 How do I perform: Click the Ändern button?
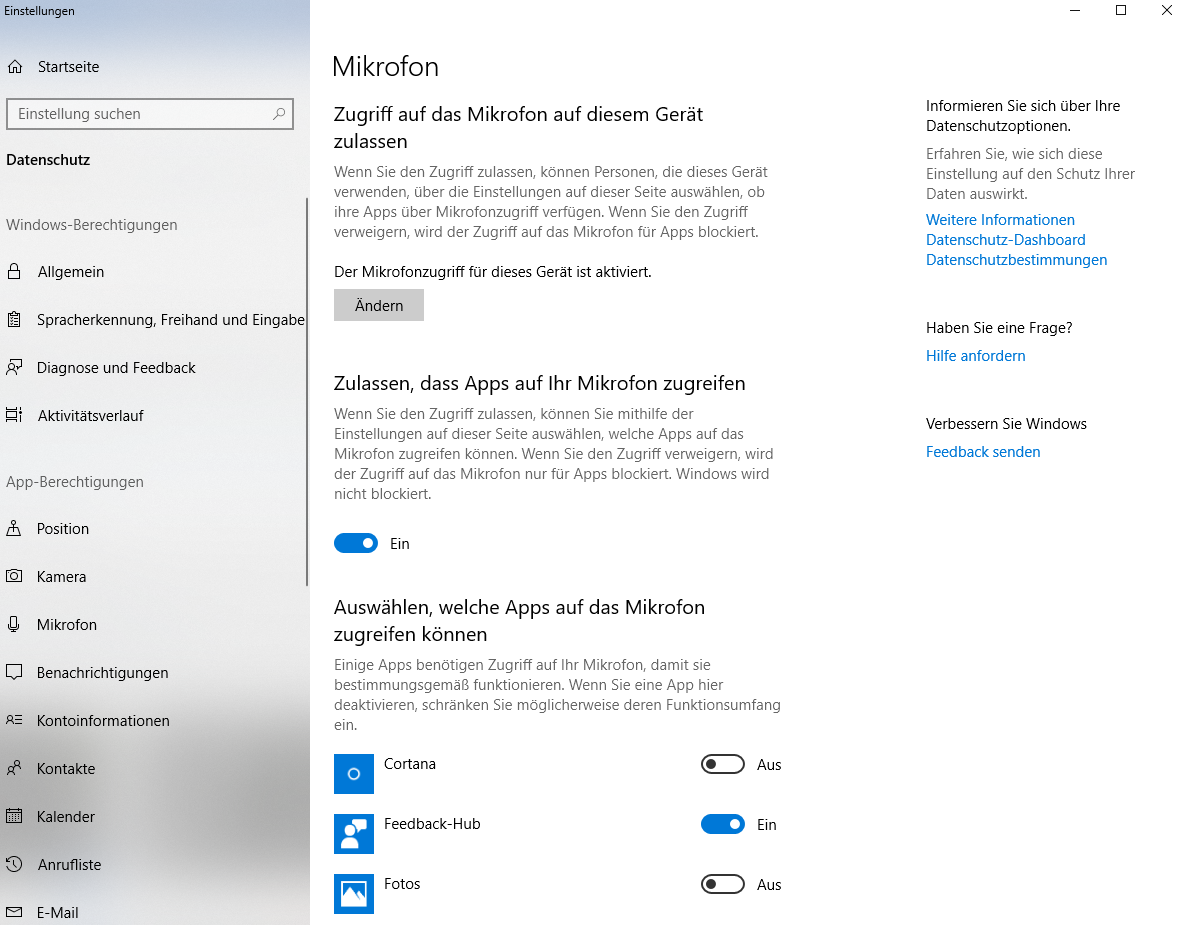coord(379,305)
